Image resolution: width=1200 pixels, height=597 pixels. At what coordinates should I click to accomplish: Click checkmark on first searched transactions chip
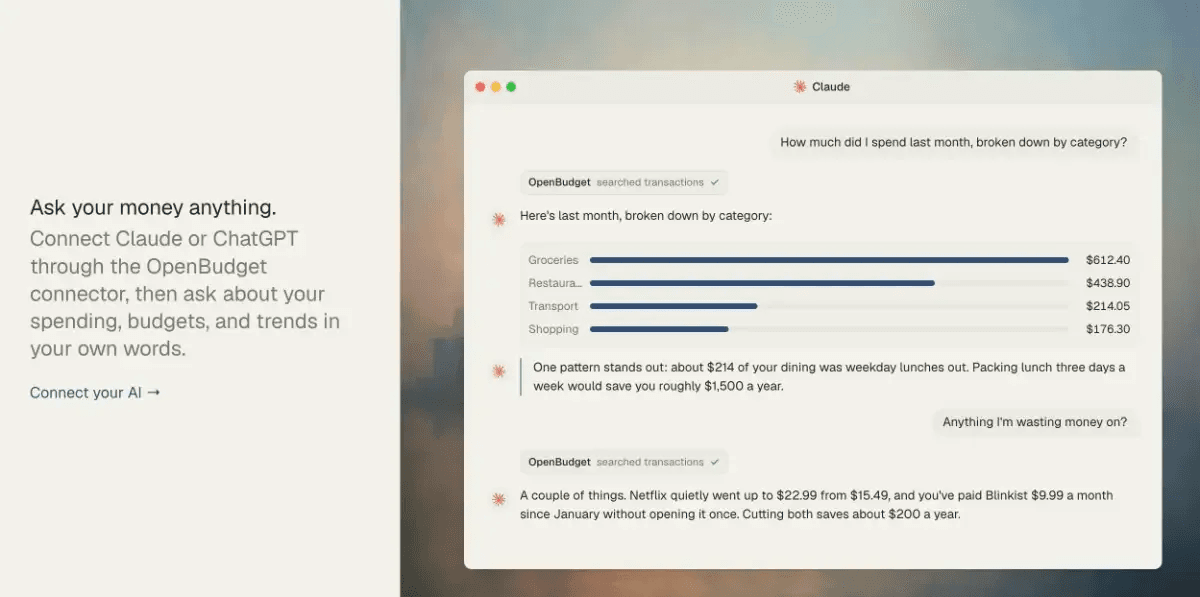(x=714, y=183)
